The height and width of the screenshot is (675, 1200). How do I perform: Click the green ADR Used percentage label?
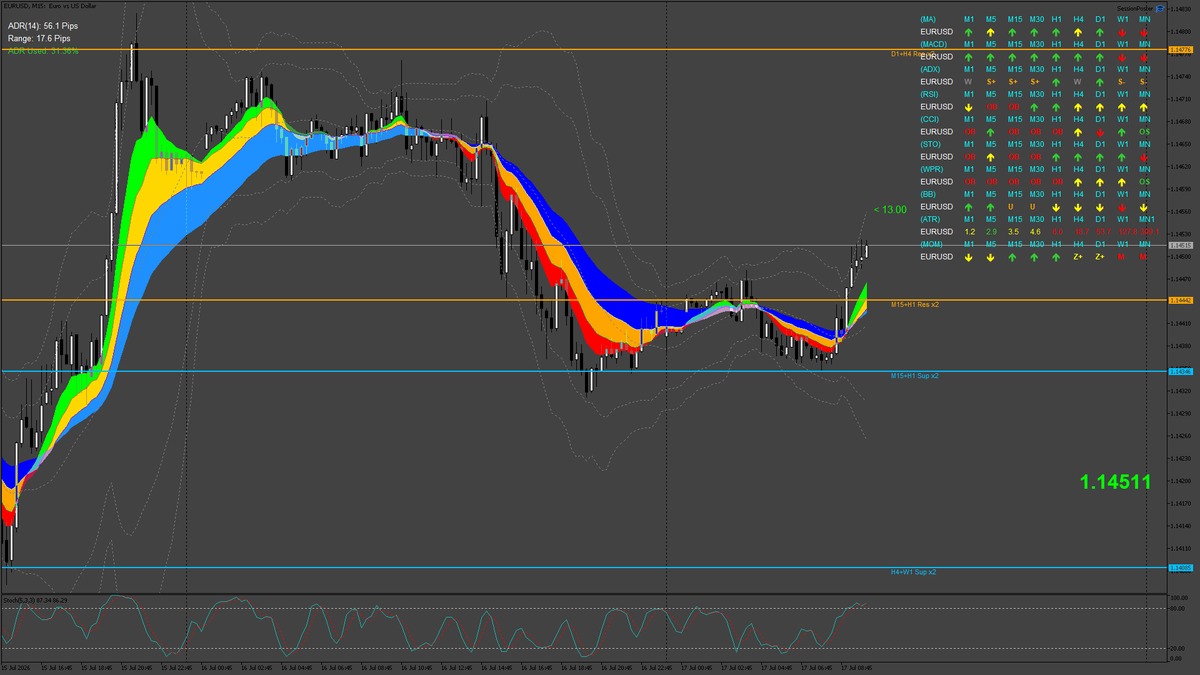pyautogui.click(x=43, y=50)
